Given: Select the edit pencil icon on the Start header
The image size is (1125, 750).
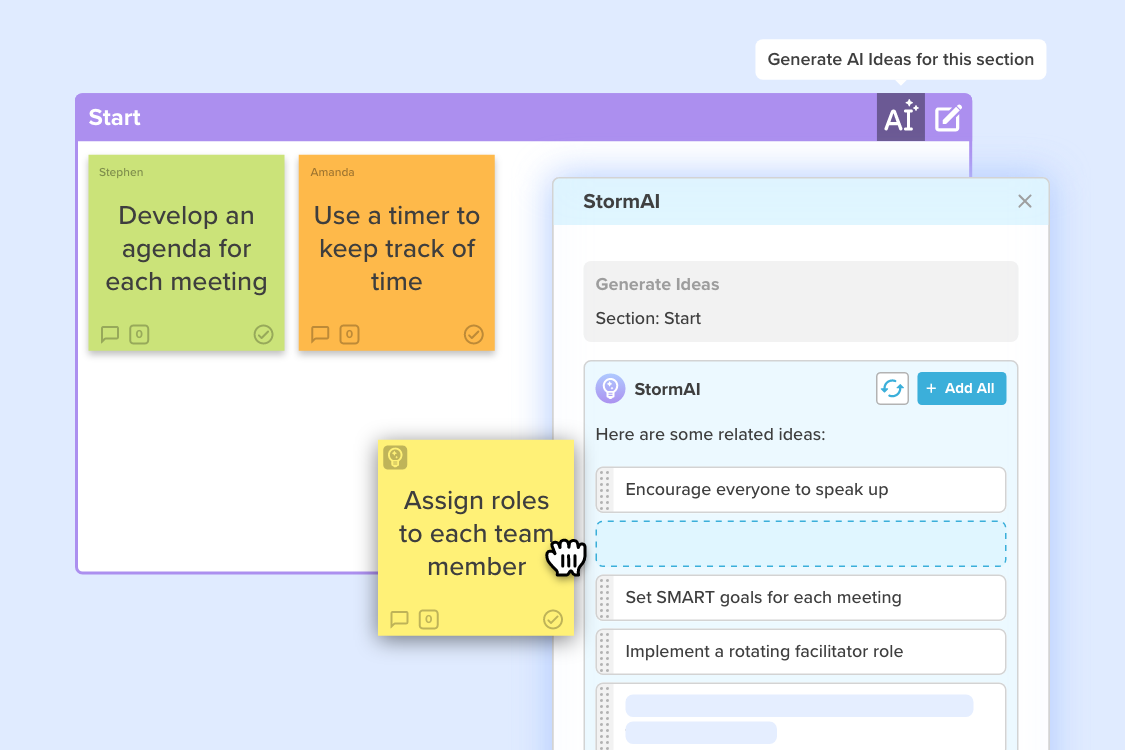Looking at the screenshot, I should click(948, 116).
